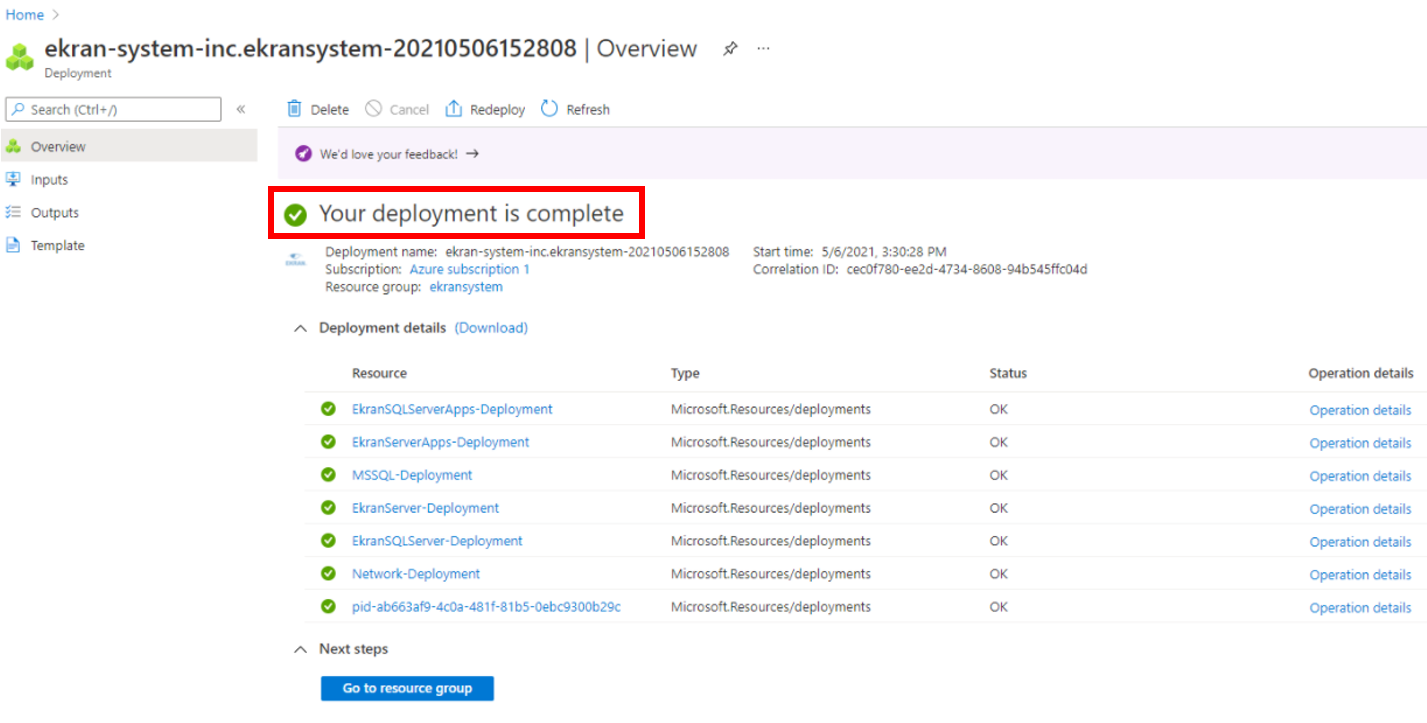1427x723 pixels.
Task: Open the MSSQL-Deployment resource
Action: click(412, 475)
